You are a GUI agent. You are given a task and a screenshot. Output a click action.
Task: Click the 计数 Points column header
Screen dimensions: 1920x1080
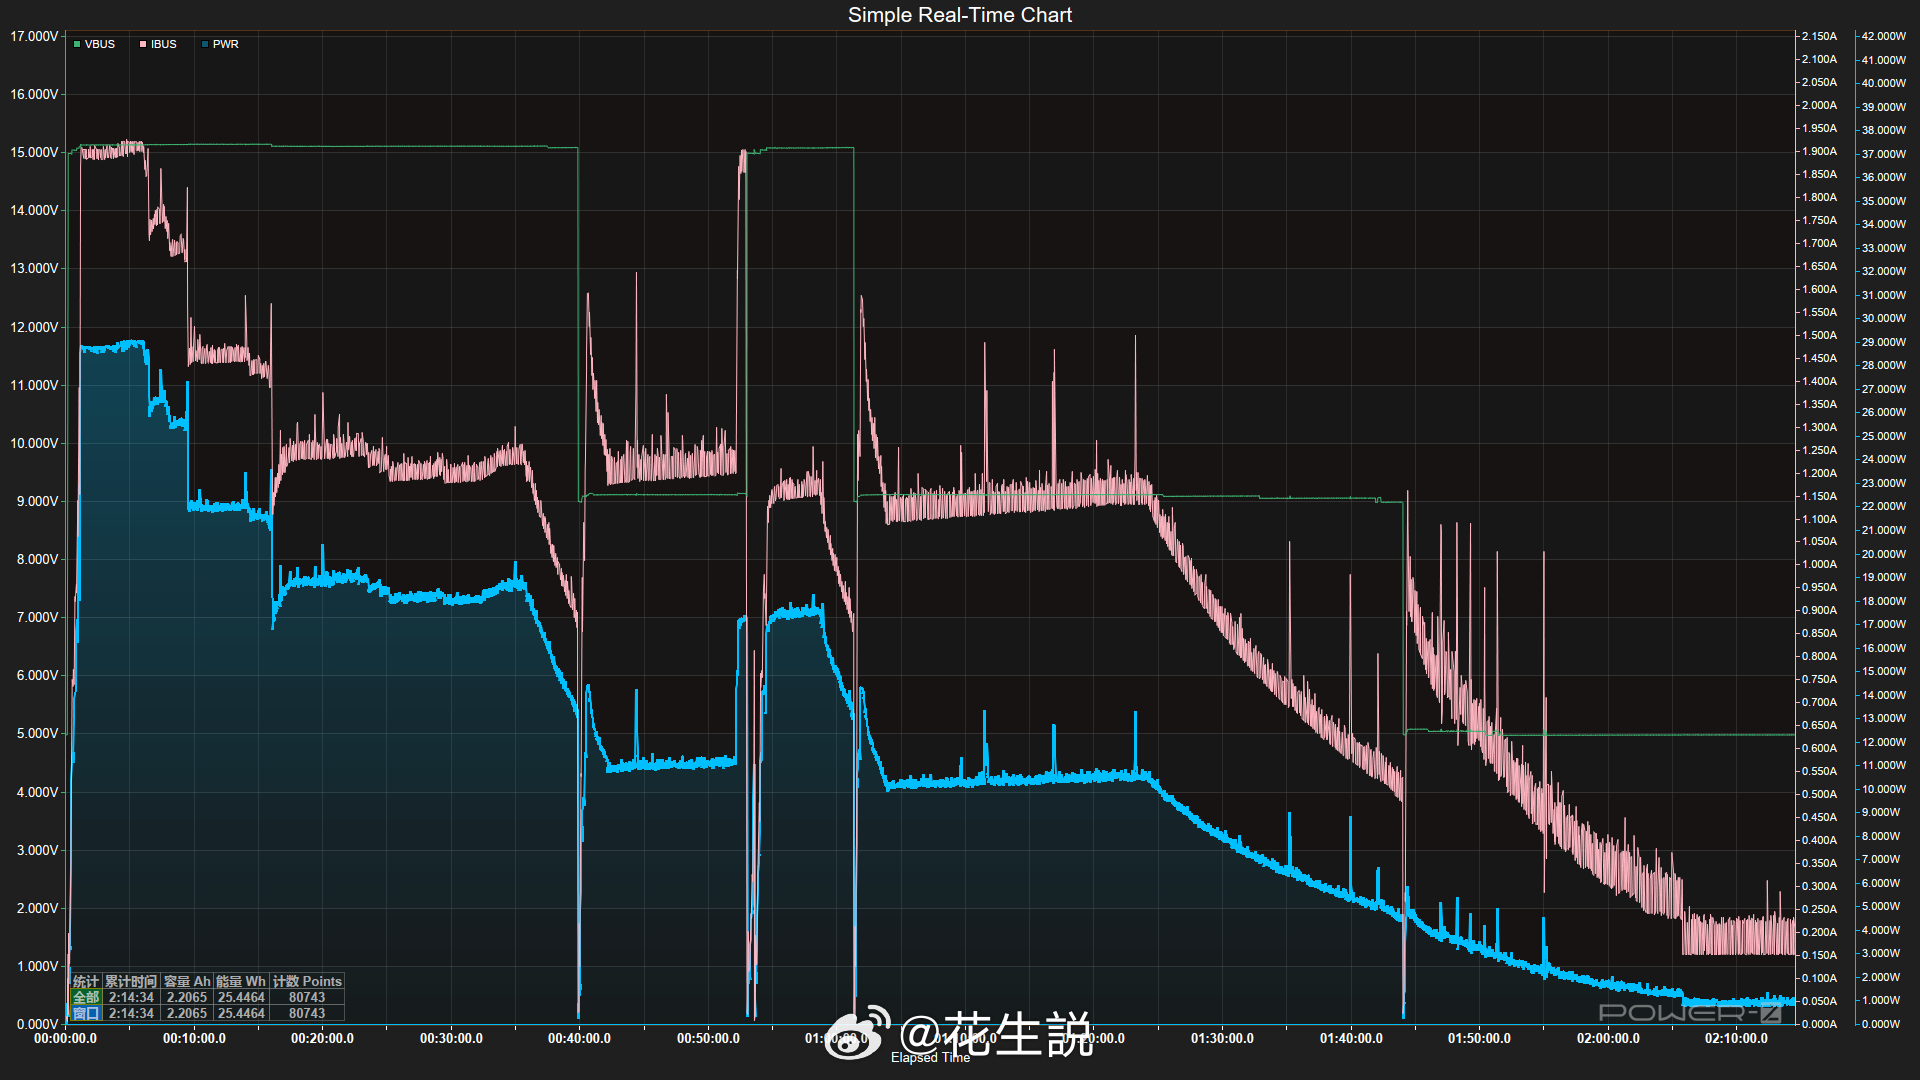307,981
